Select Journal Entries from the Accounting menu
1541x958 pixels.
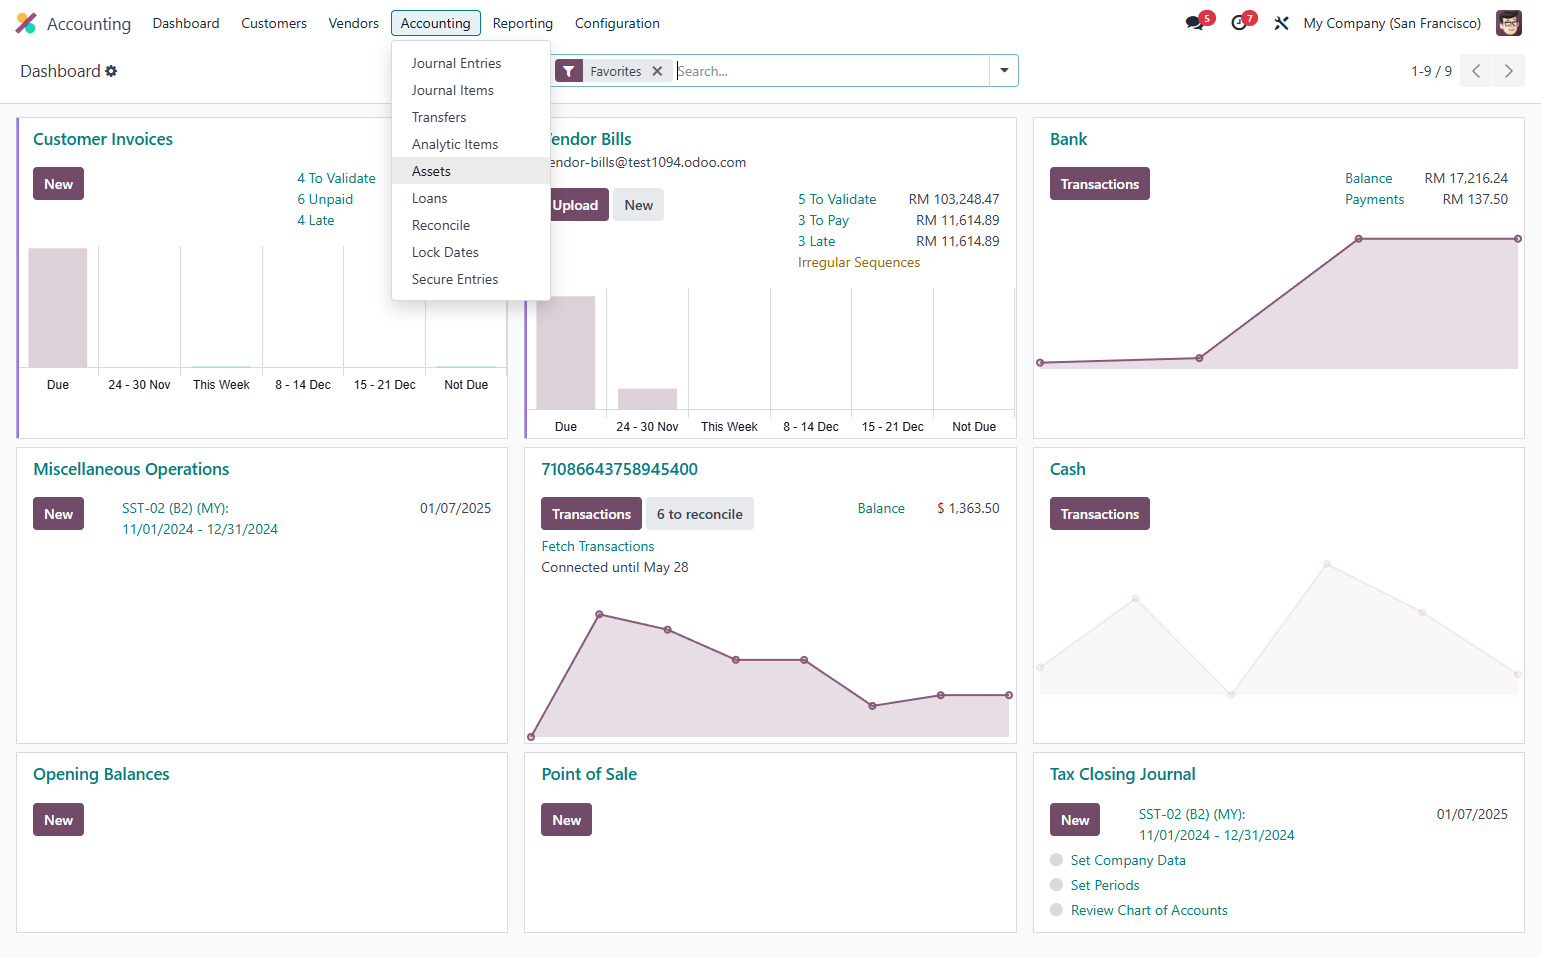[x=471, y=63]
